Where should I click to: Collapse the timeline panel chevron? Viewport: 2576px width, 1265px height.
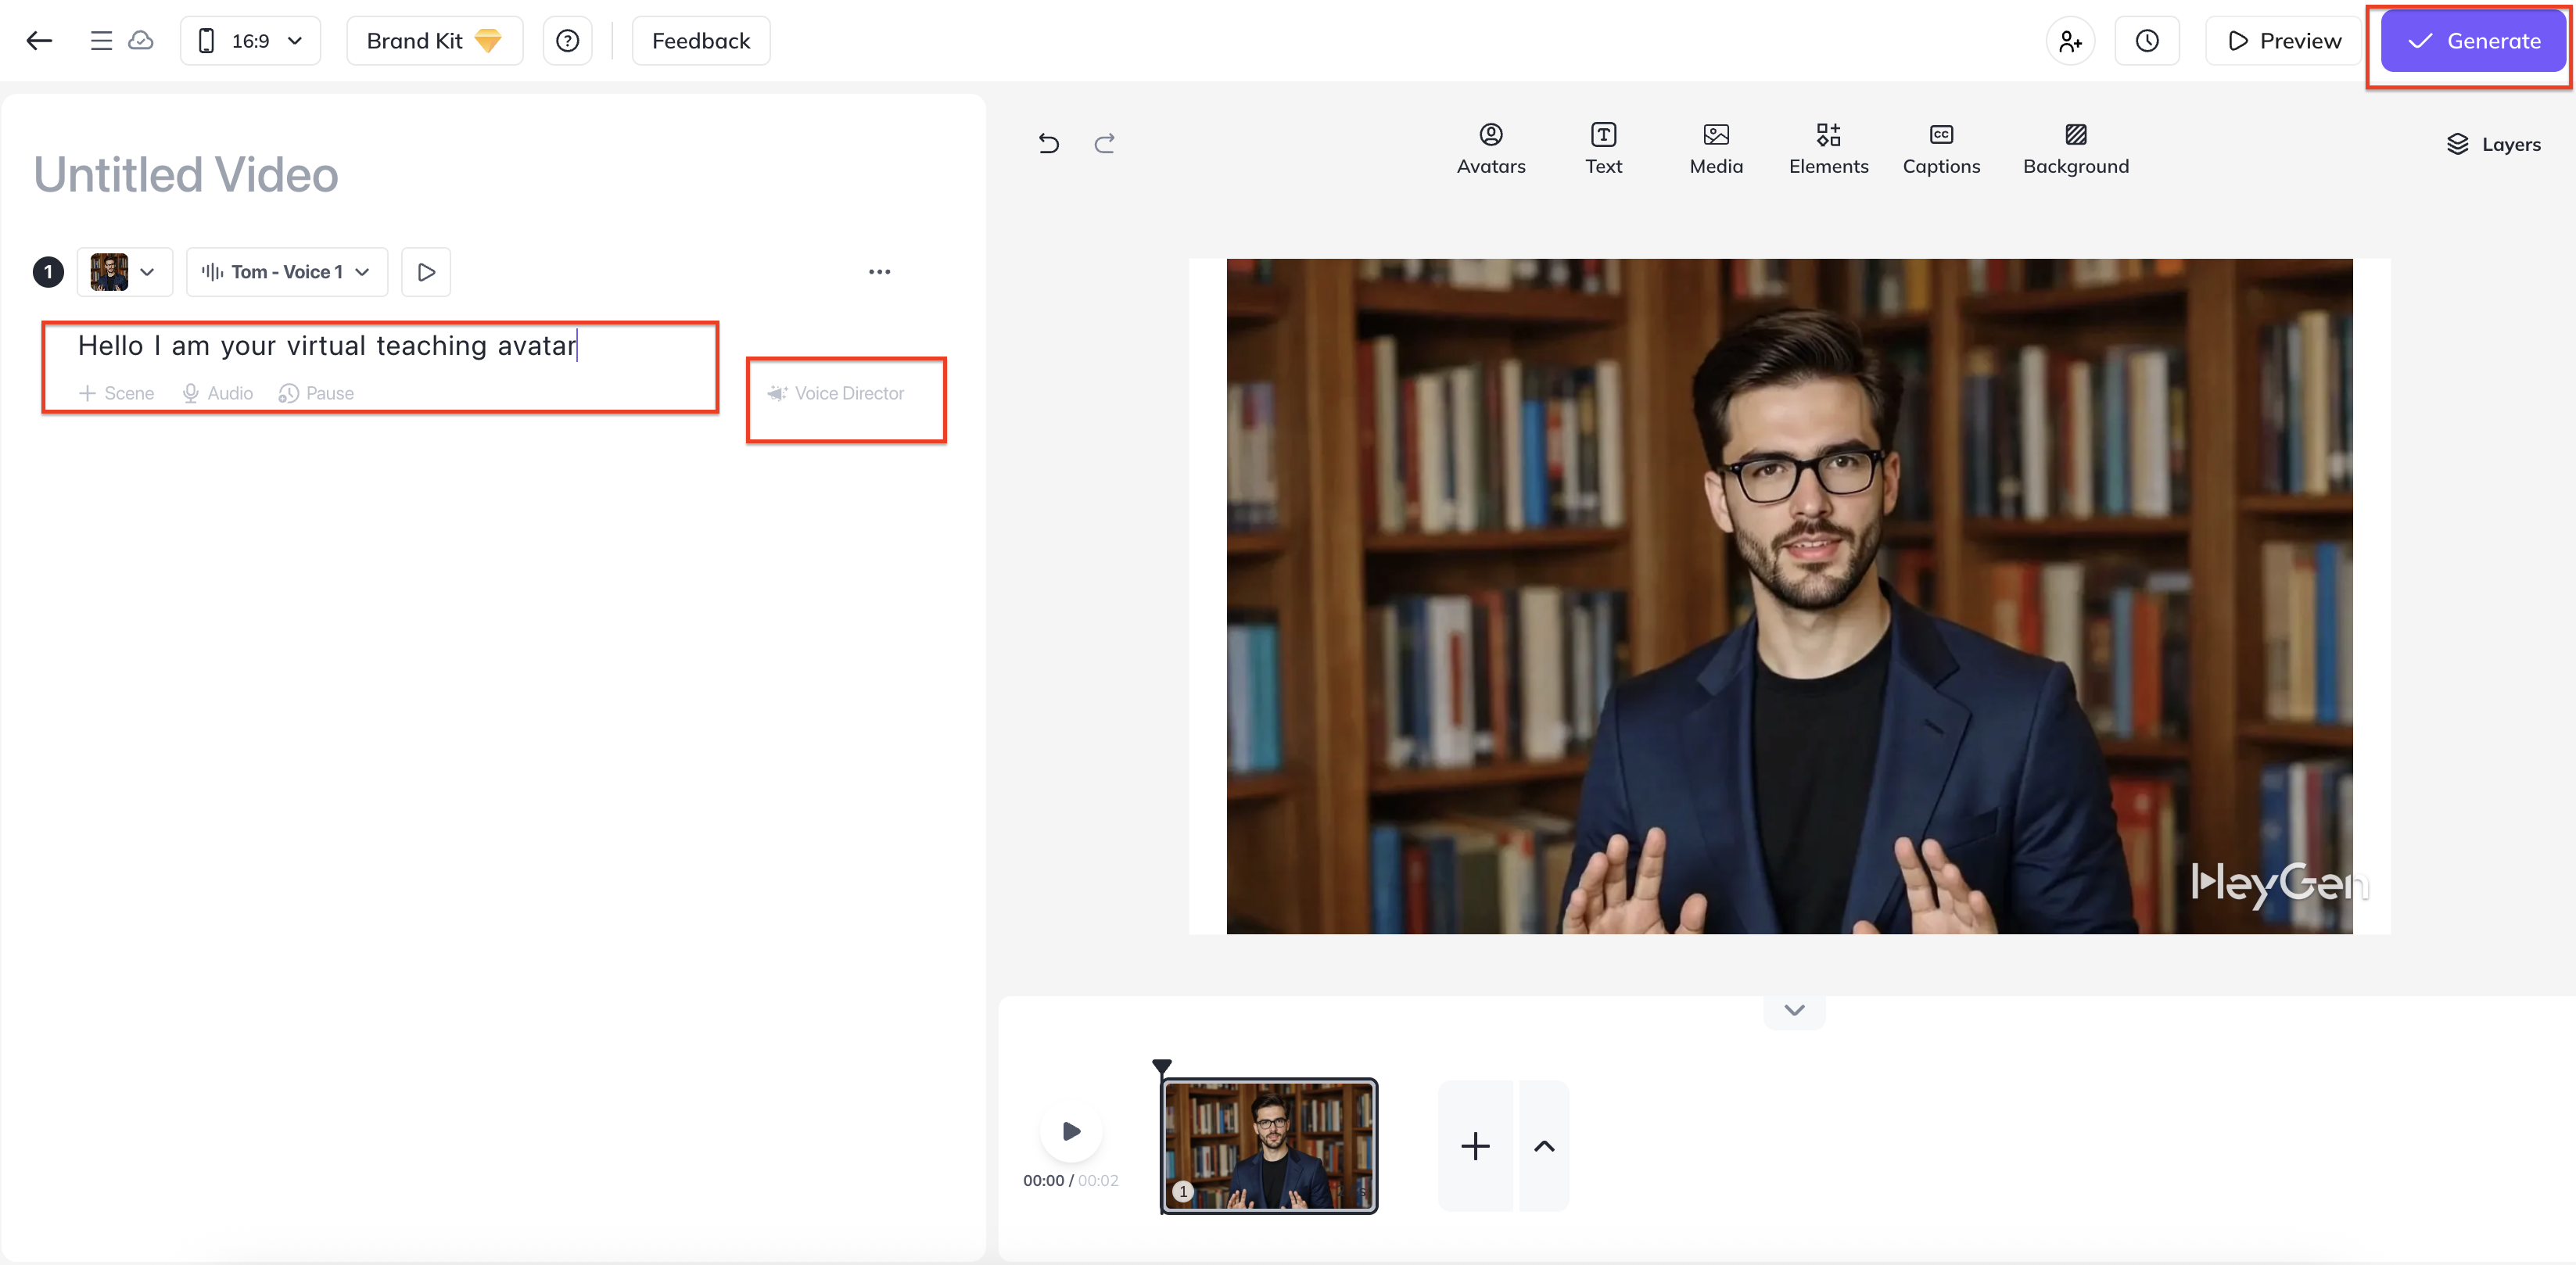[1794, 1010]
